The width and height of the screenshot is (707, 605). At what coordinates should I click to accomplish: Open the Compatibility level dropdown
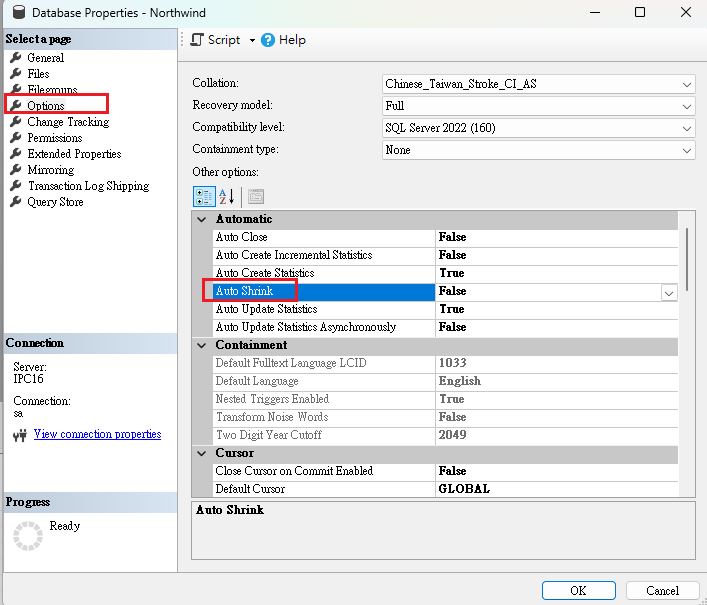click(x=686, y=128)
